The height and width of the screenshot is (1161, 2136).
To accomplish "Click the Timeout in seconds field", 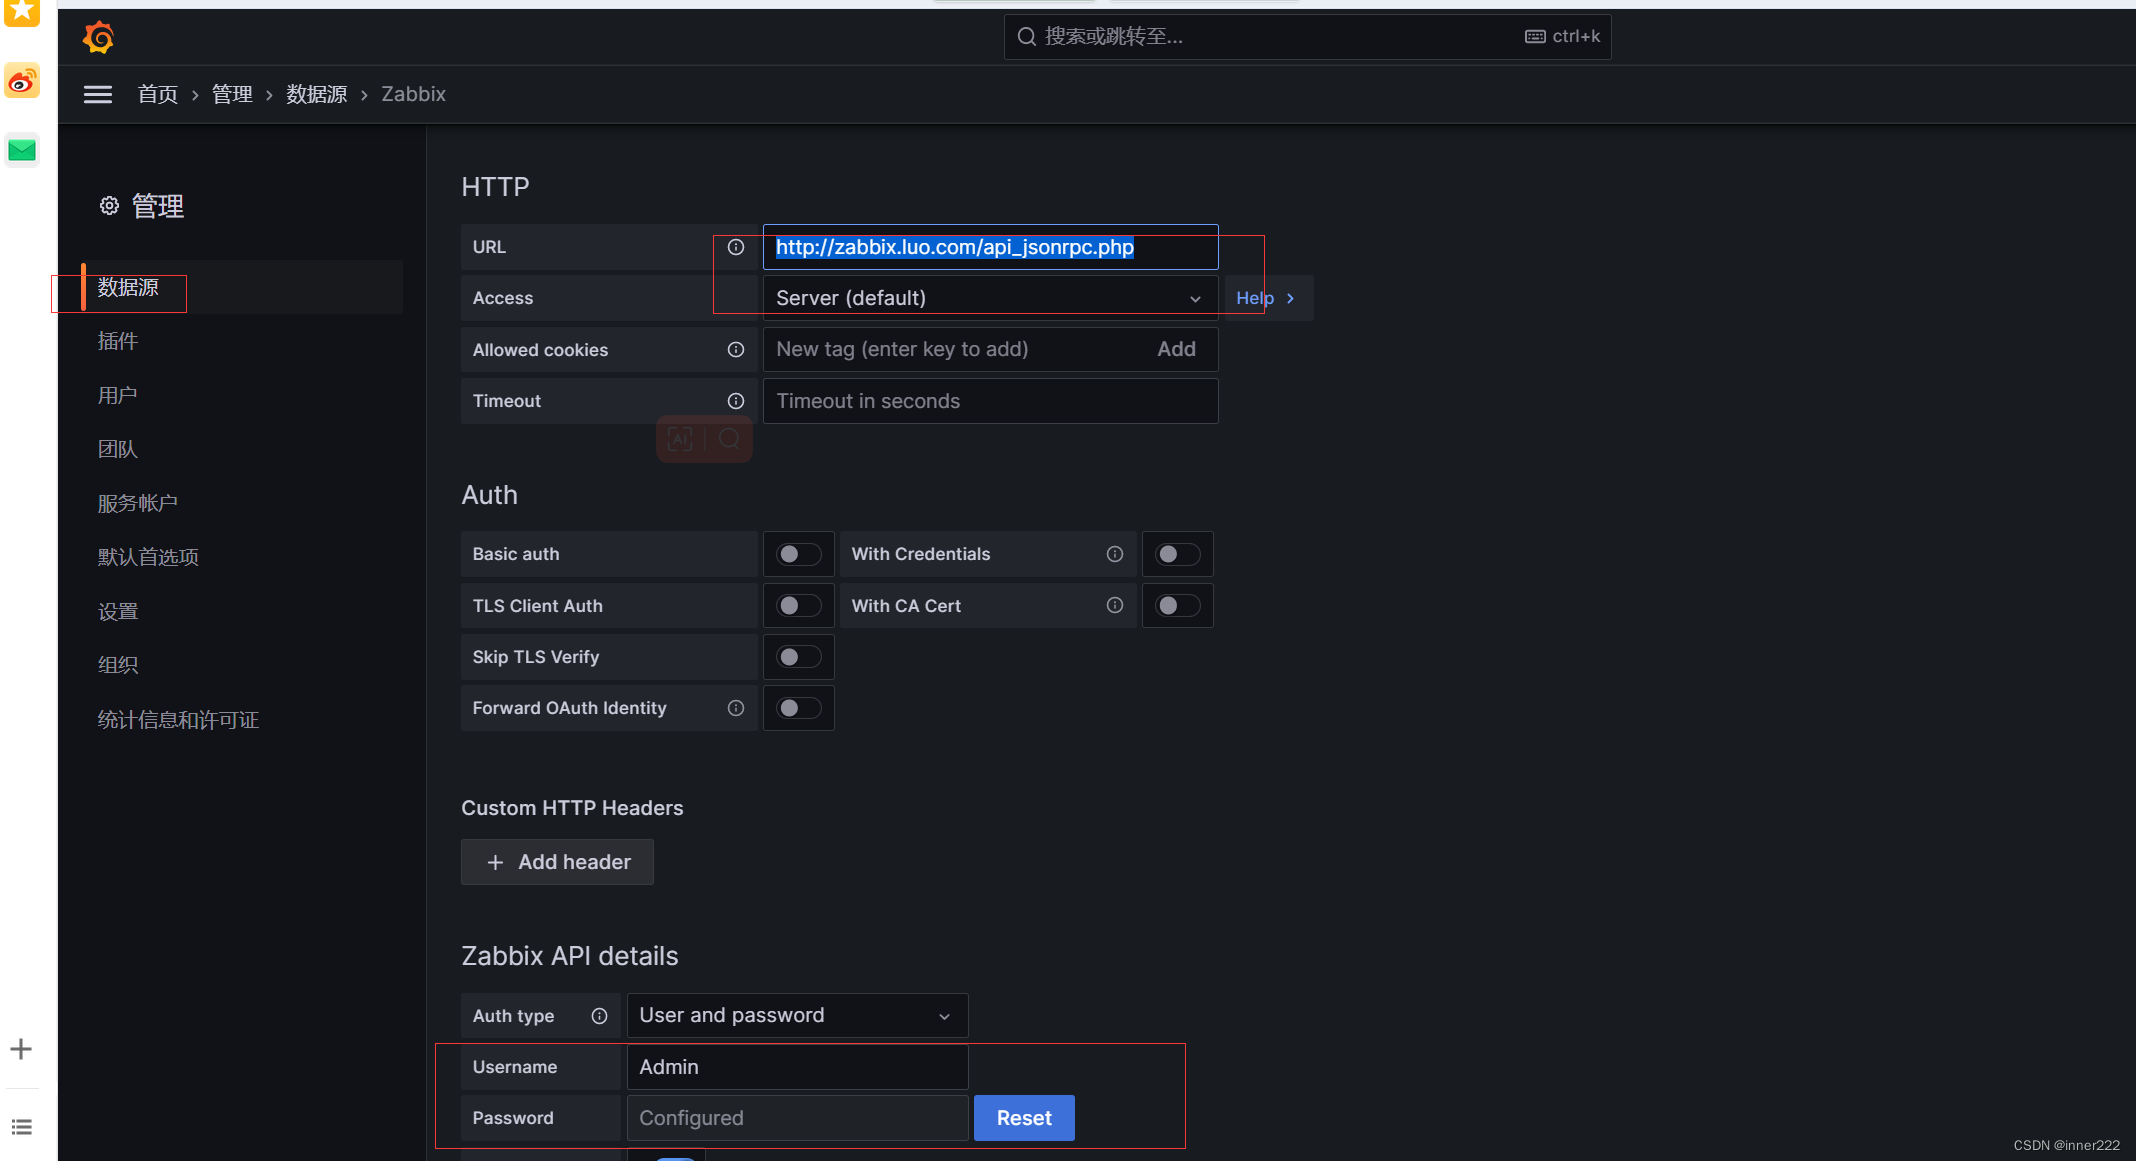I will (990, 401).
